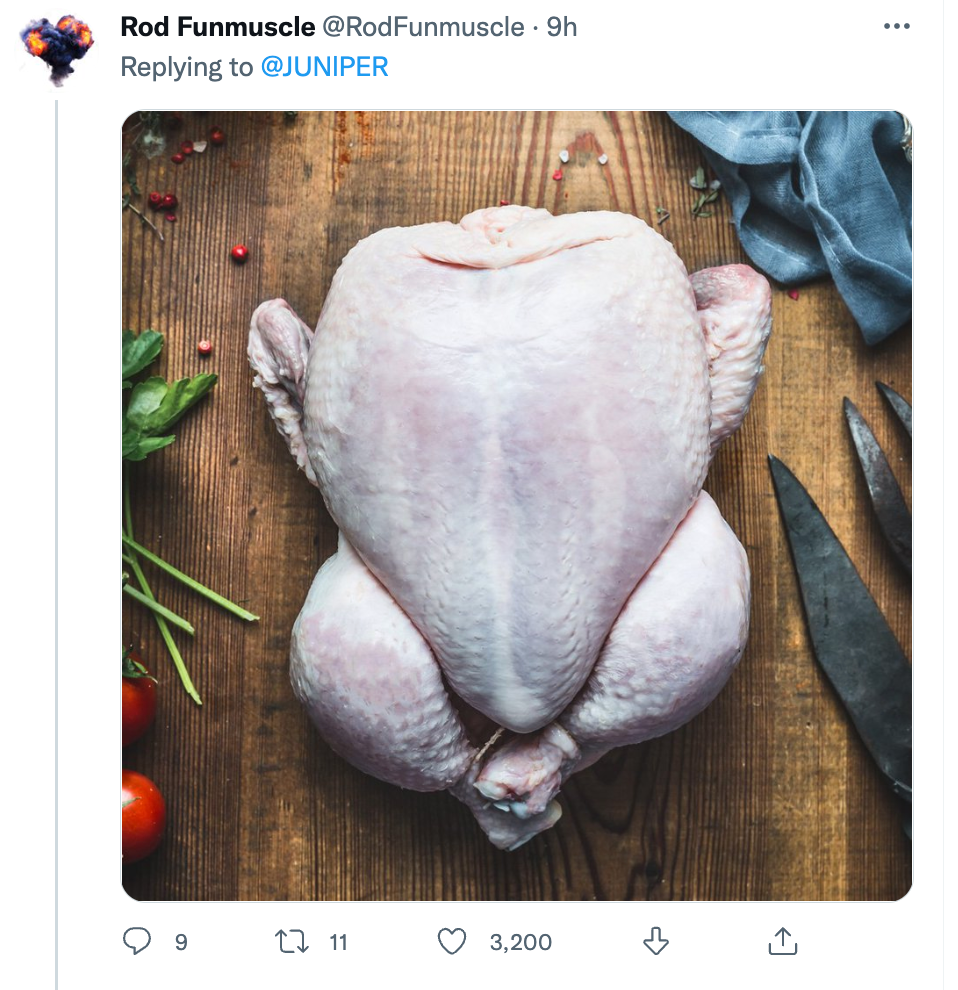Enlarge the raw chicken photo

(x=516, y=505)
